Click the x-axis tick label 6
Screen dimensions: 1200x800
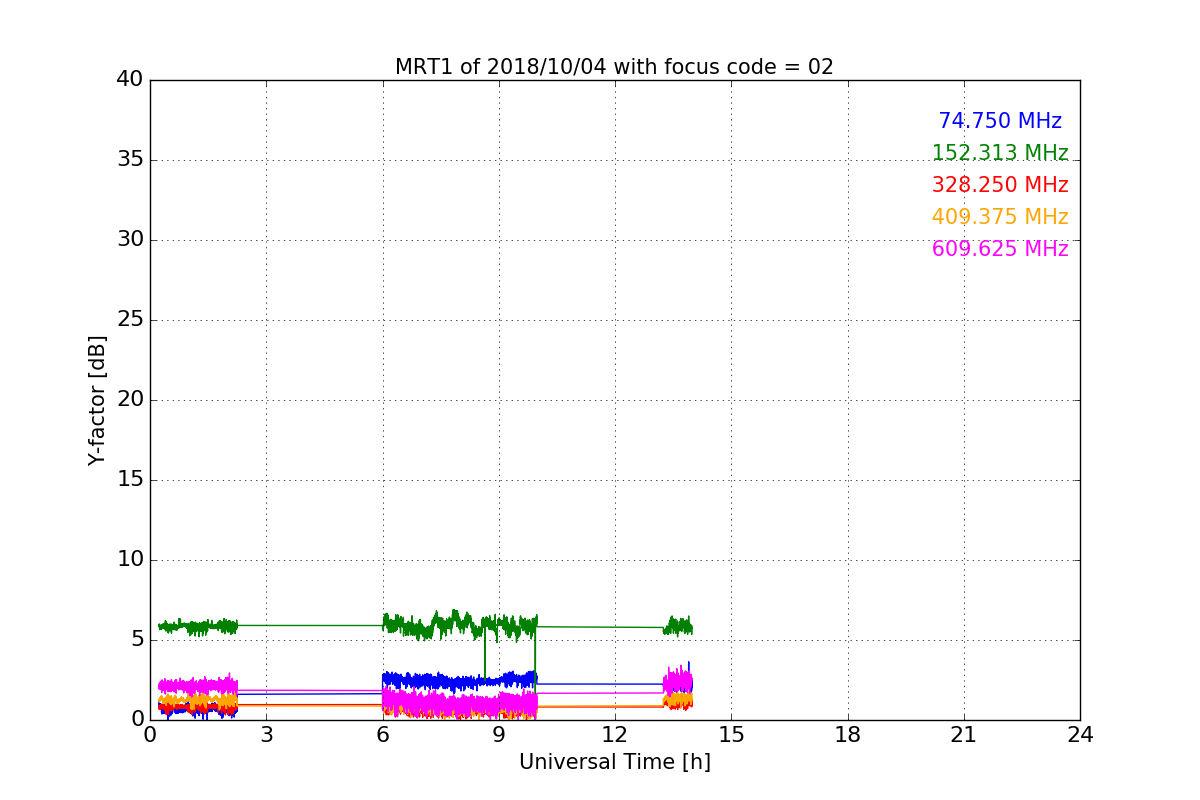382,734
